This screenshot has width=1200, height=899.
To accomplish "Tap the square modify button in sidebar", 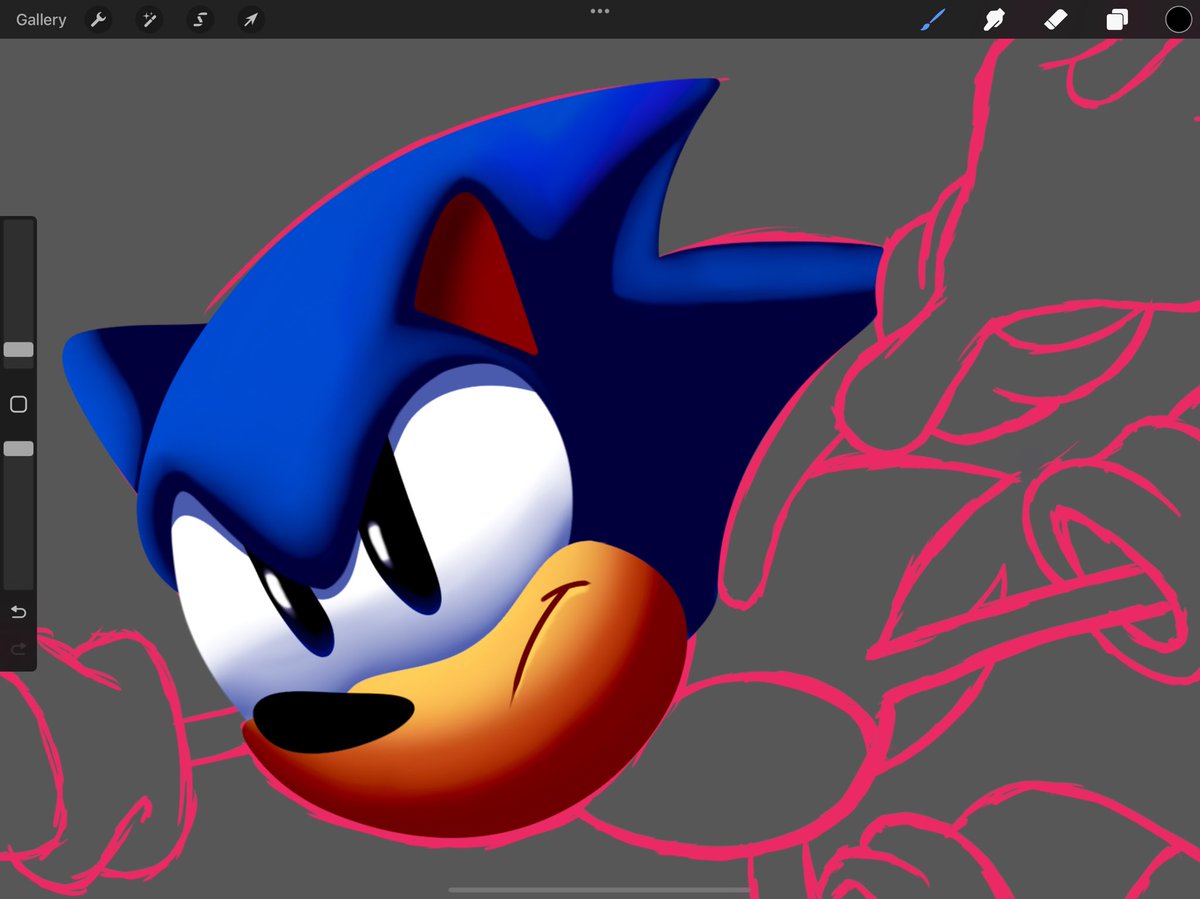I will (x=18, y=404).
